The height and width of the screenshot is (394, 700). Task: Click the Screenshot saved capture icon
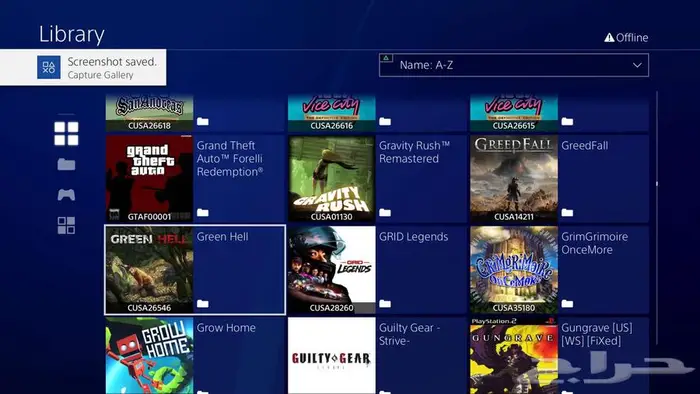(x=49, y=67)
